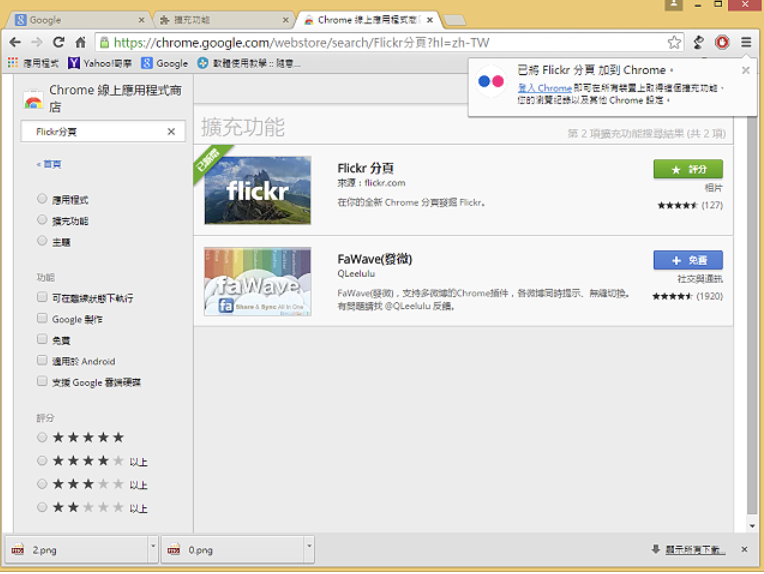
Task: Go forward using the browser forward arrow
Action: click(x=37, y=42)
